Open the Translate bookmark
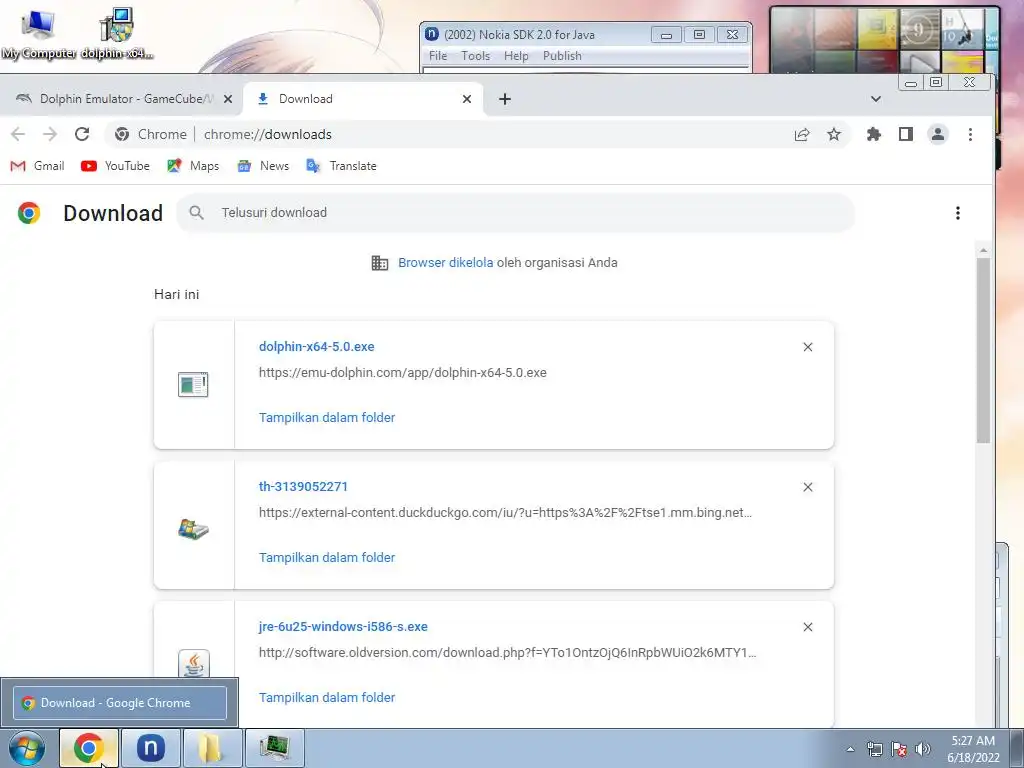The width and height of the screenshot is (1024, 768). tap(342, 166)
